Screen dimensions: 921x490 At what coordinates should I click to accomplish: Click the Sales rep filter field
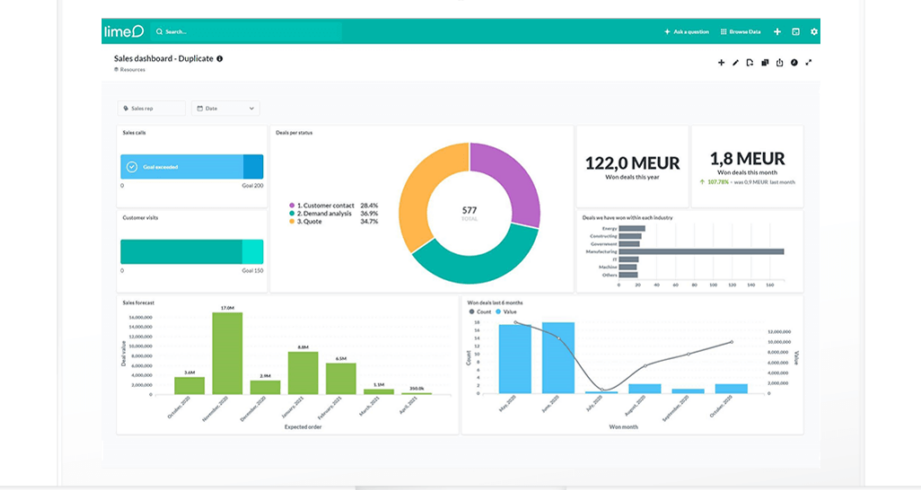point(152,108)
